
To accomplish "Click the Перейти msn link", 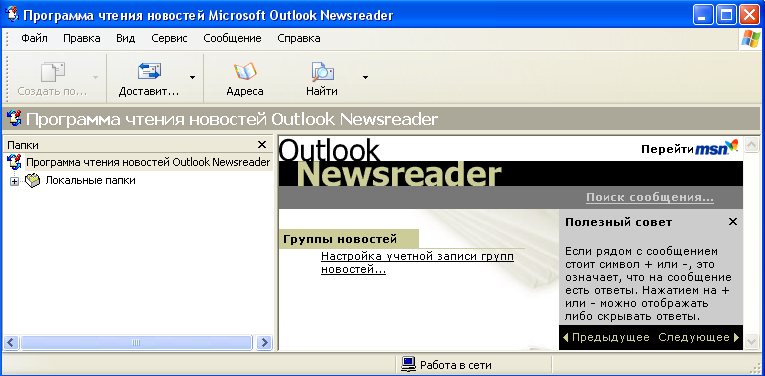I will click(689, 148).
